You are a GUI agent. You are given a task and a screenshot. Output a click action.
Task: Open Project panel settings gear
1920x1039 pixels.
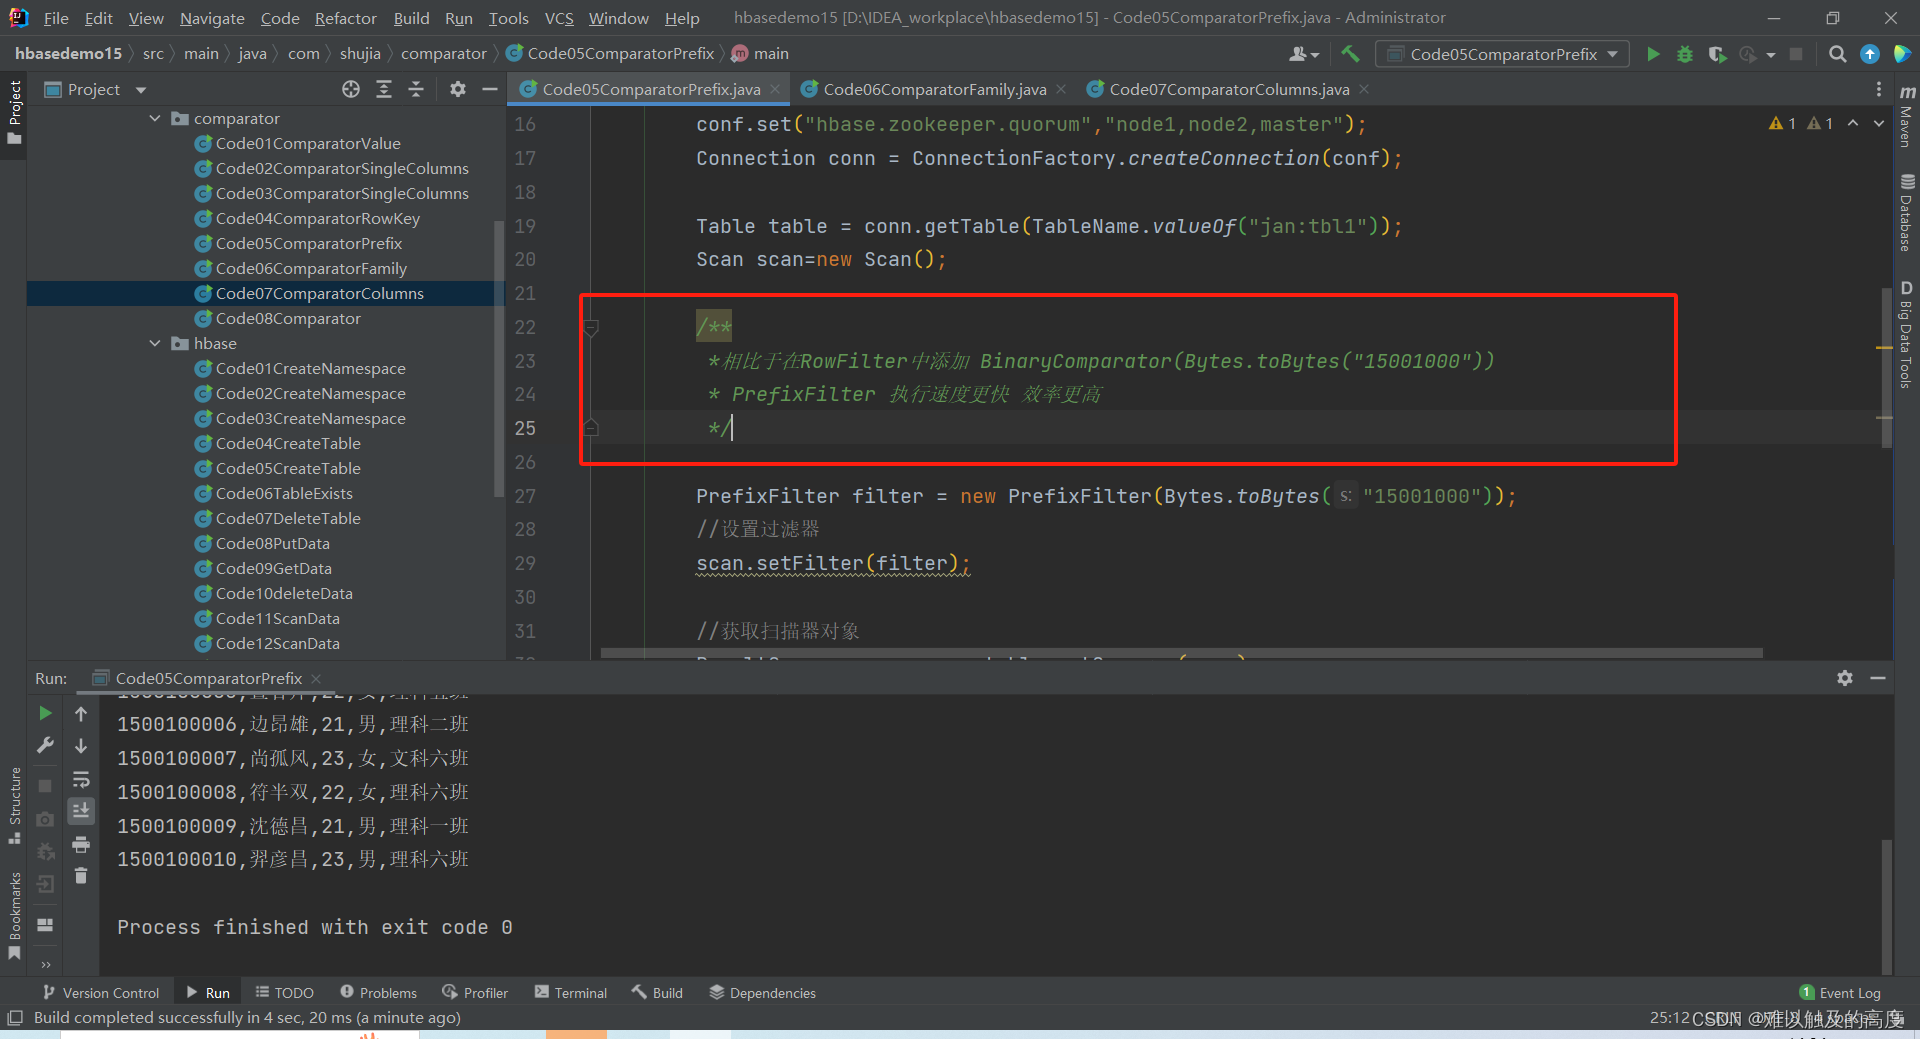[x=458, y=89]
